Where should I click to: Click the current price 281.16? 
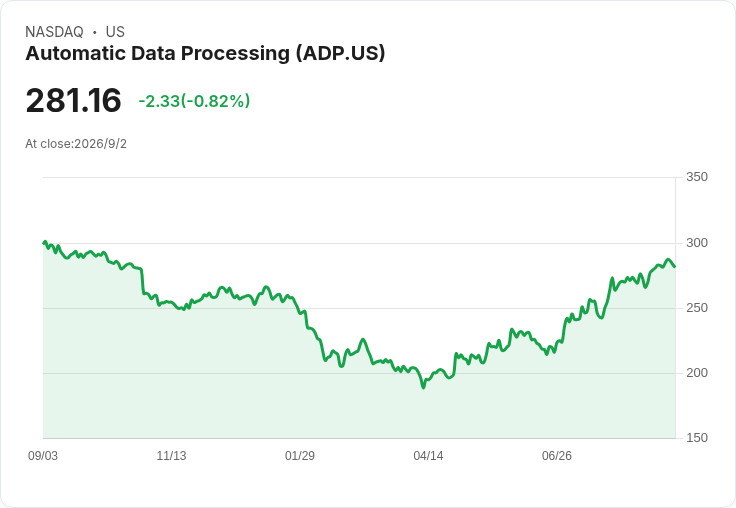(73, 100)
